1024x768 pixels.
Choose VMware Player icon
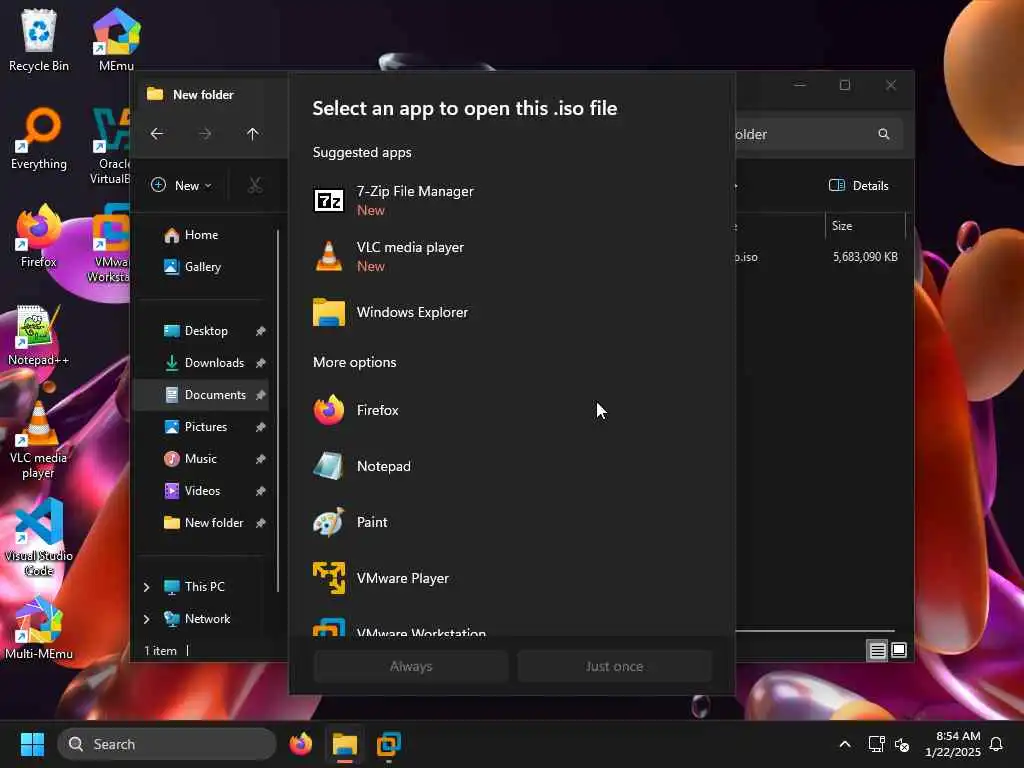coord(328,578)
